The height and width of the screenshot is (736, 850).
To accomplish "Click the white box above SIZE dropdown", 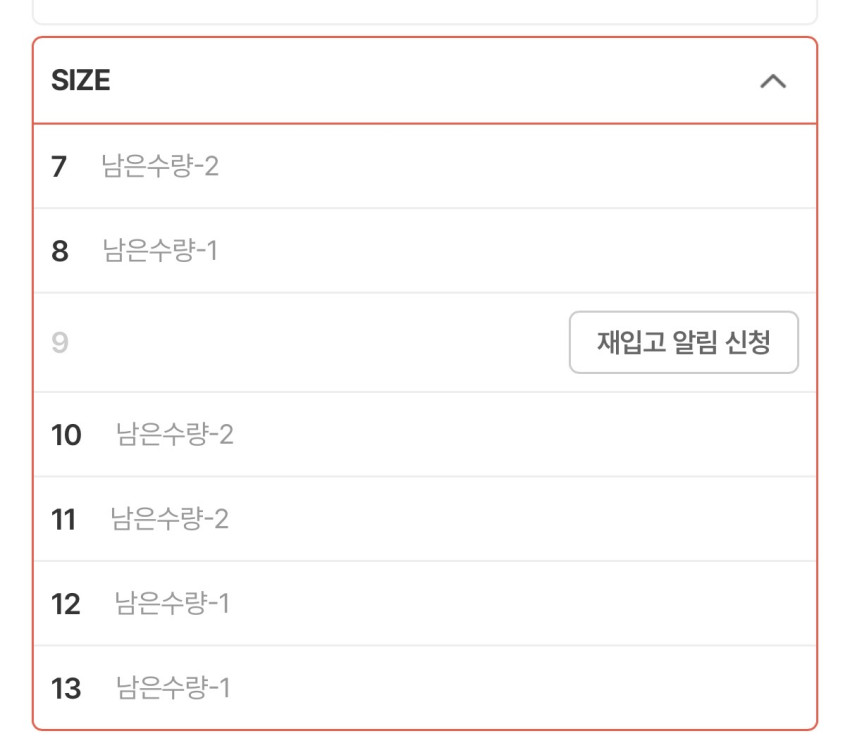I will pyautogui.click(x=424, y=12).
